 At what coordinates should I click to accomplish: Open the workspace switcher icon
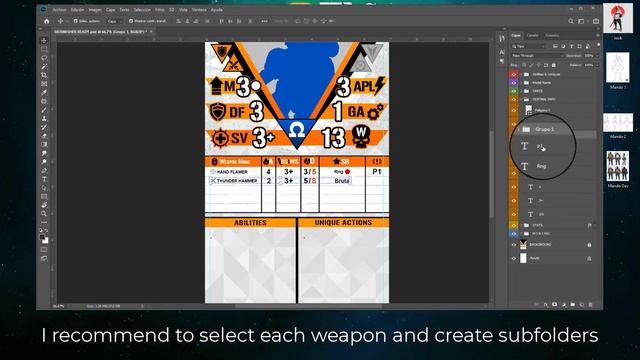[x=582, y=21]
